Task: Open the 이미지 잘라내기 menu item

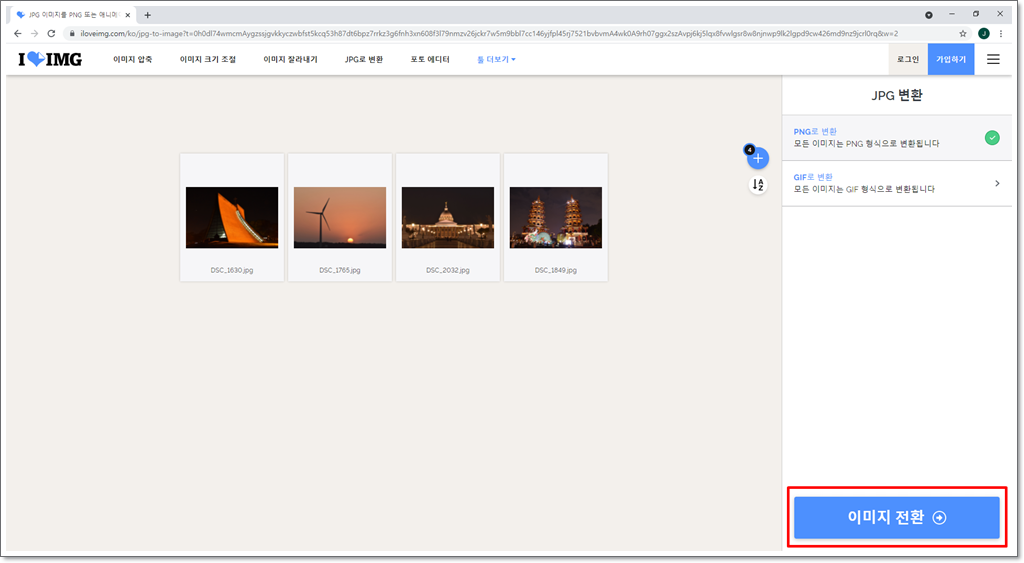Action: pos(290,59)
